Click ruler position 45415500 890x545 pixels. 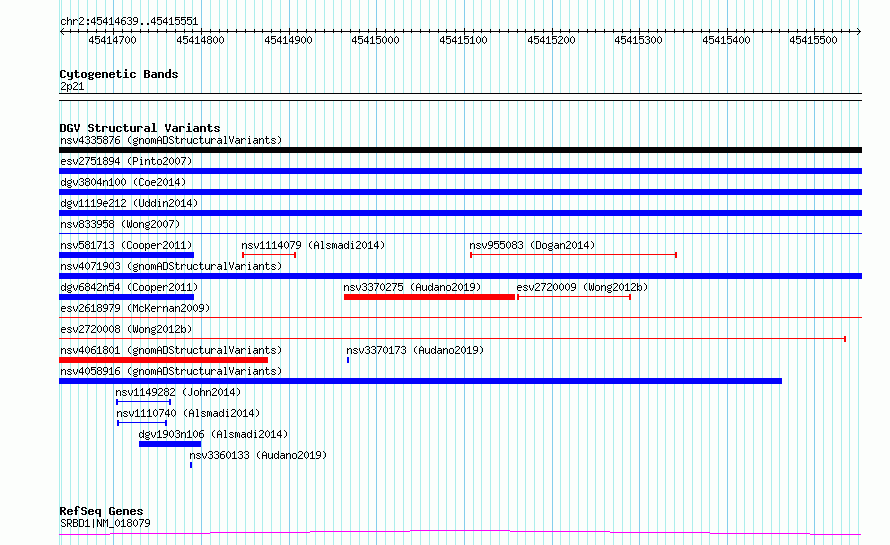click(x=813, y=40)
